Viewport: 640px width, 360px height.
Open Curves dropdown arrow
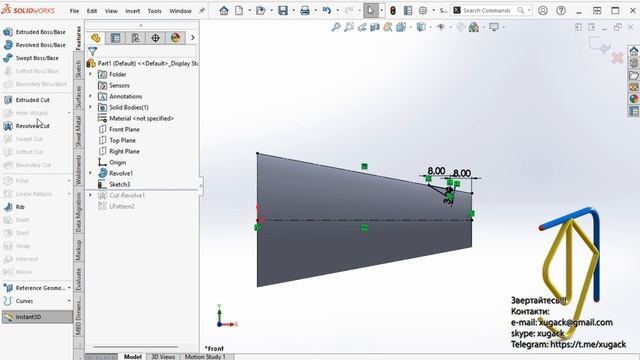(69, 301)
